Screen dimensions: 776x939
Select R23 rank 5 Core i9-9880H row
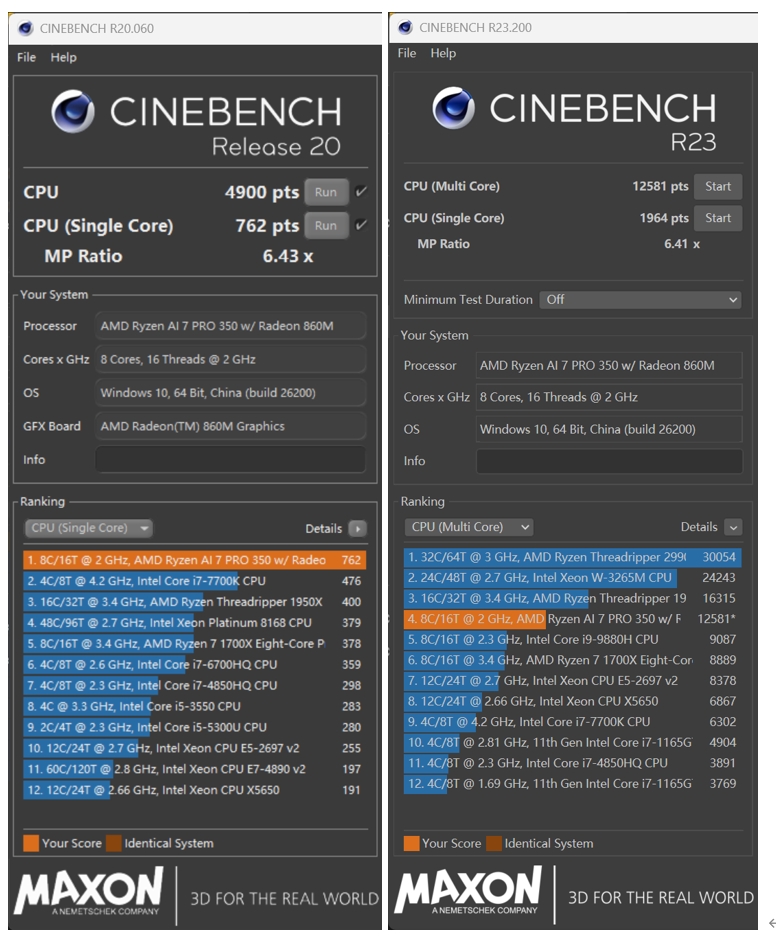[572, 640]
